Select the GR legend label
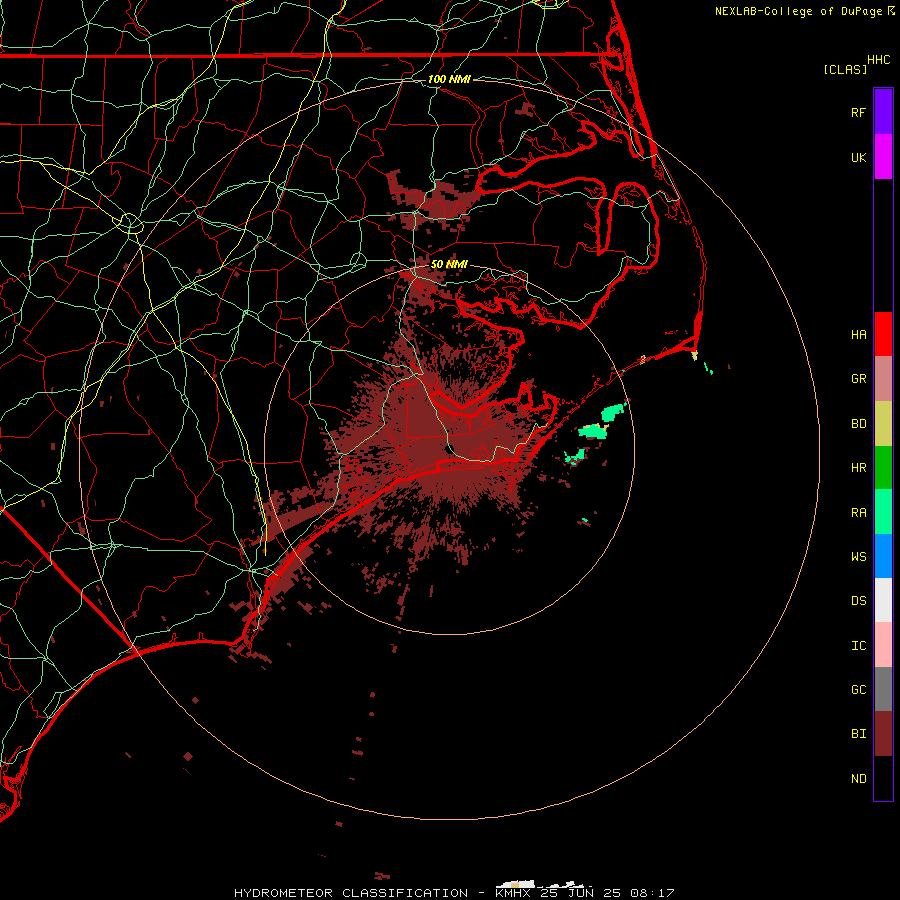Screen dimensions: 900x900 [x=858, y=379]
